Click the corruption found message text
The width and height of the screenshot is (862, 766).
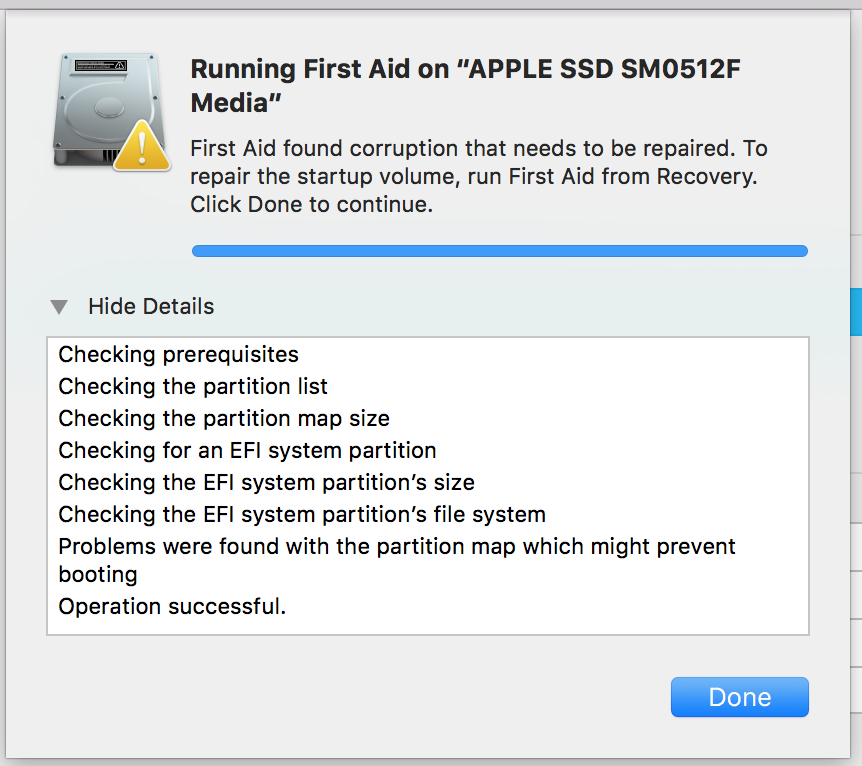pyautogui.click(x=478, y=162)
